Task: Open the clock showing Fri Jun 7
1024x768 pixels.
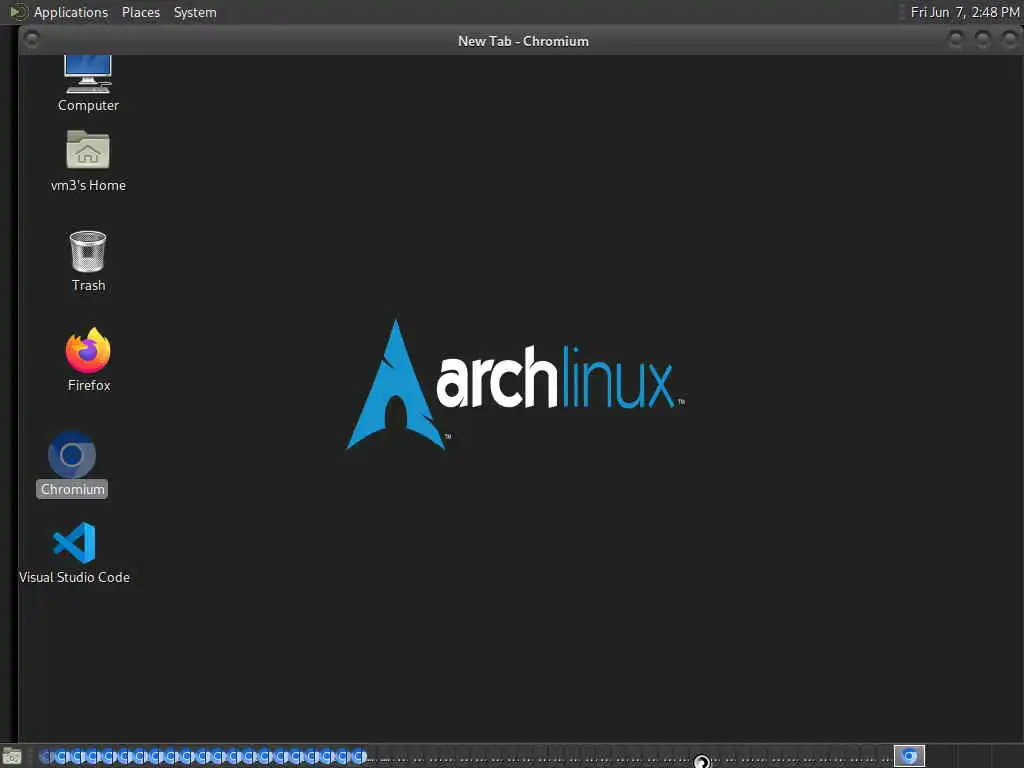Action: tap(965, 12)
